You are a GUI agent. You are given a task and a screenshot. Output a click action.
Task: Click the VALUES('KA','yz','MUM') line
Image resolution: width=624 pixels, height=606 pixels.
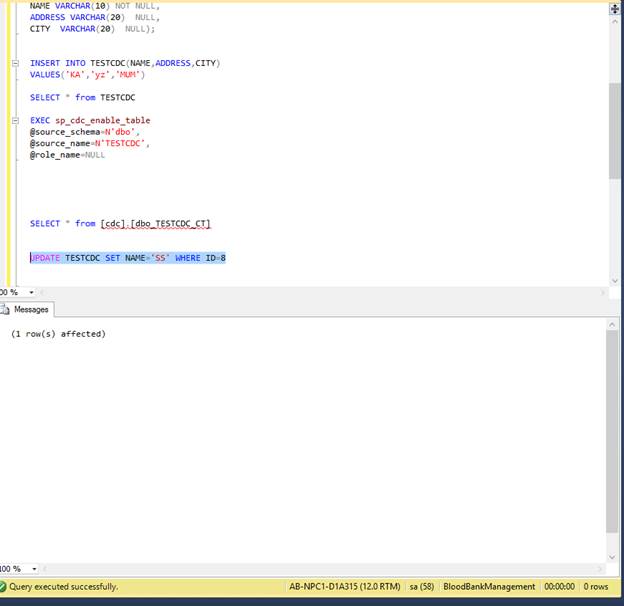tap(87, 75)
